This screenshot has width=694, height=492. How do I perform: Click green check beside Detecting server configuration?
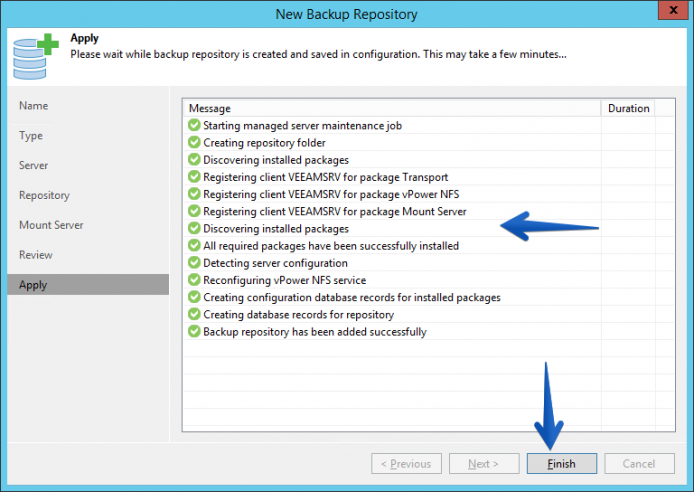(x=194, y=263)
